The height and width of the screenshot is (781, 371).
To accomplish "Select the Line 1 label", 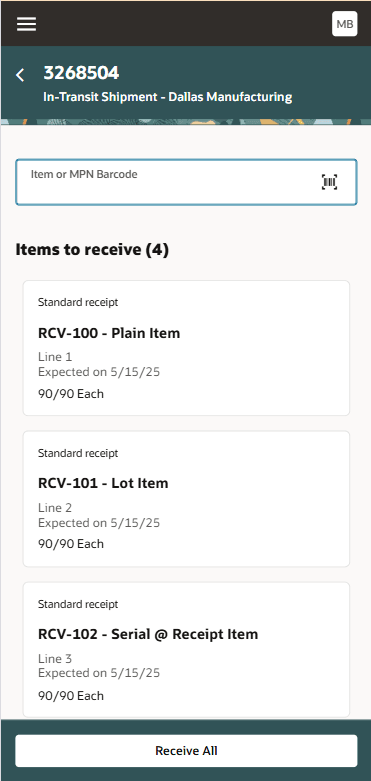I will tap(55, 357).
